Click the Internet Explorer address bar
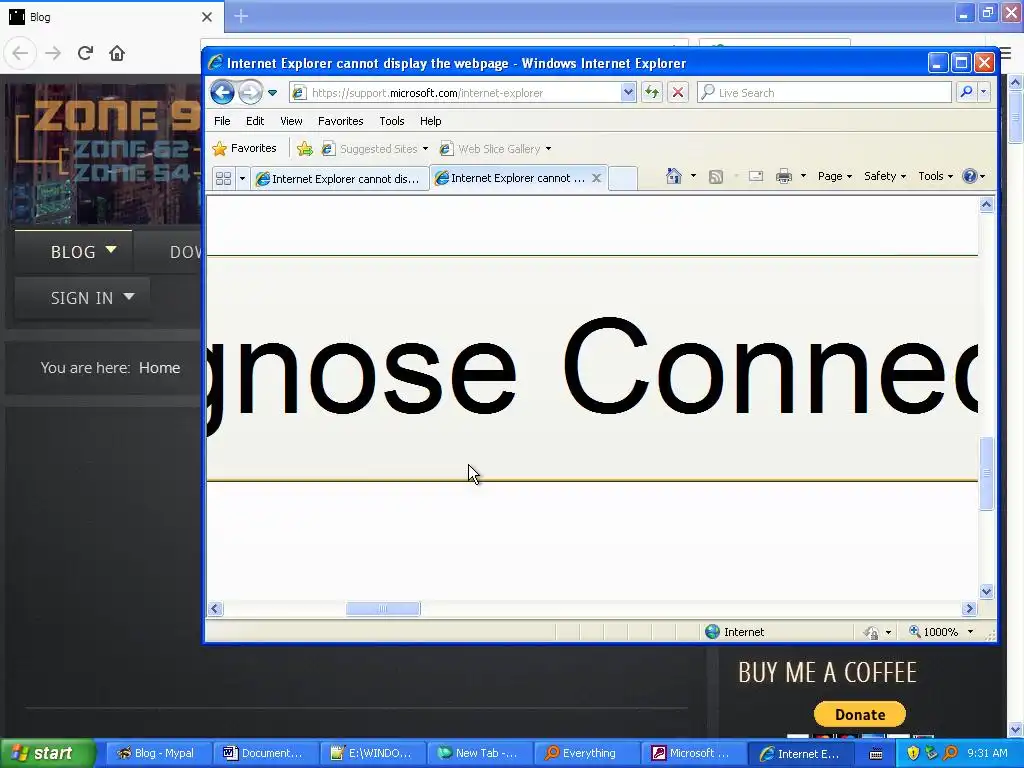 455,93
